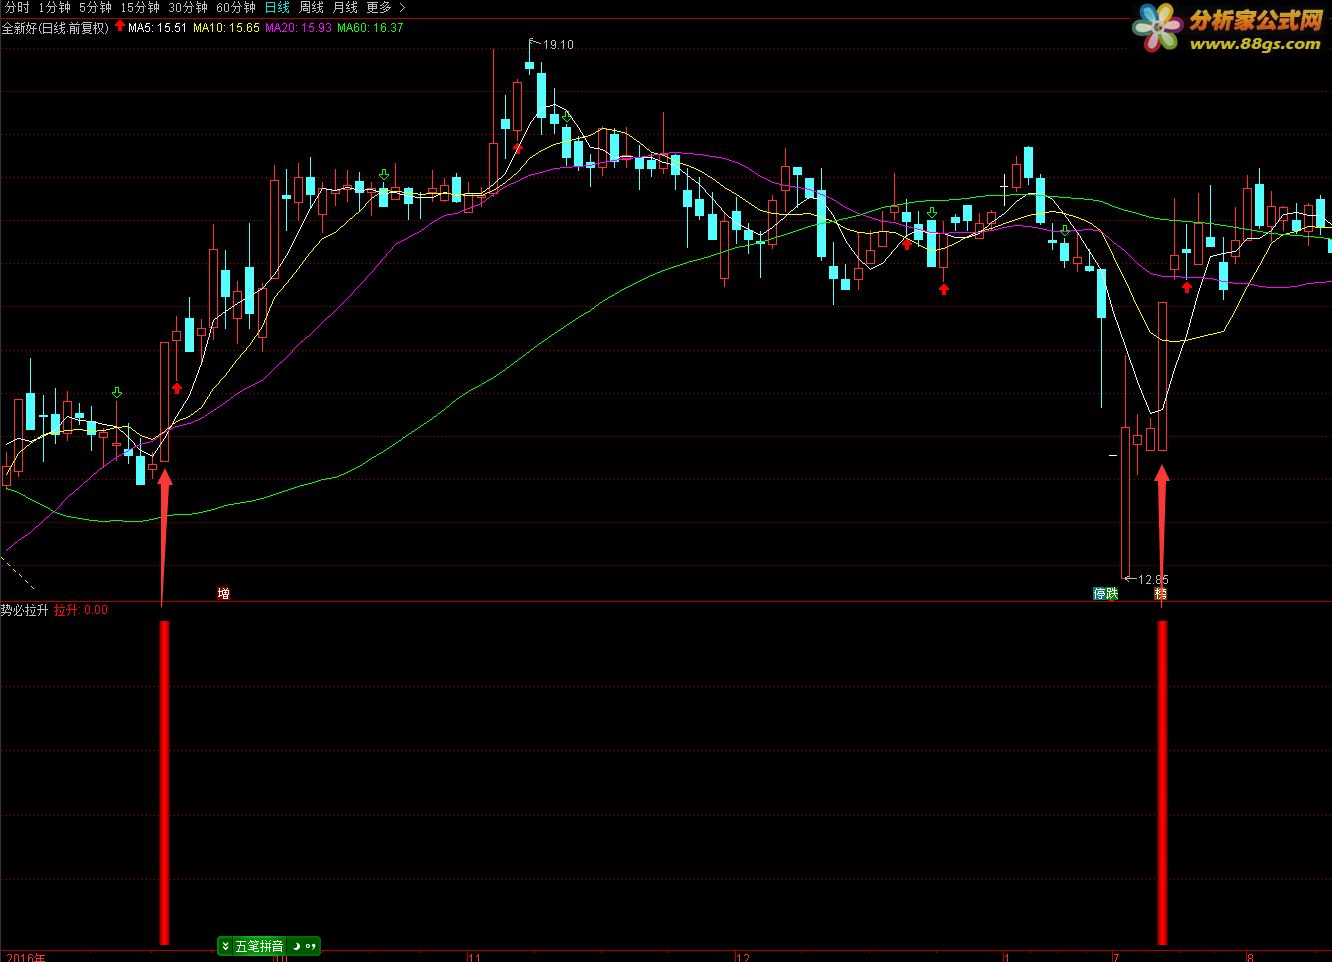This screenshot has width=1332, height=962.
Task: Click the red up arrow beside MA5 label
Action: (x=120, y=27)
